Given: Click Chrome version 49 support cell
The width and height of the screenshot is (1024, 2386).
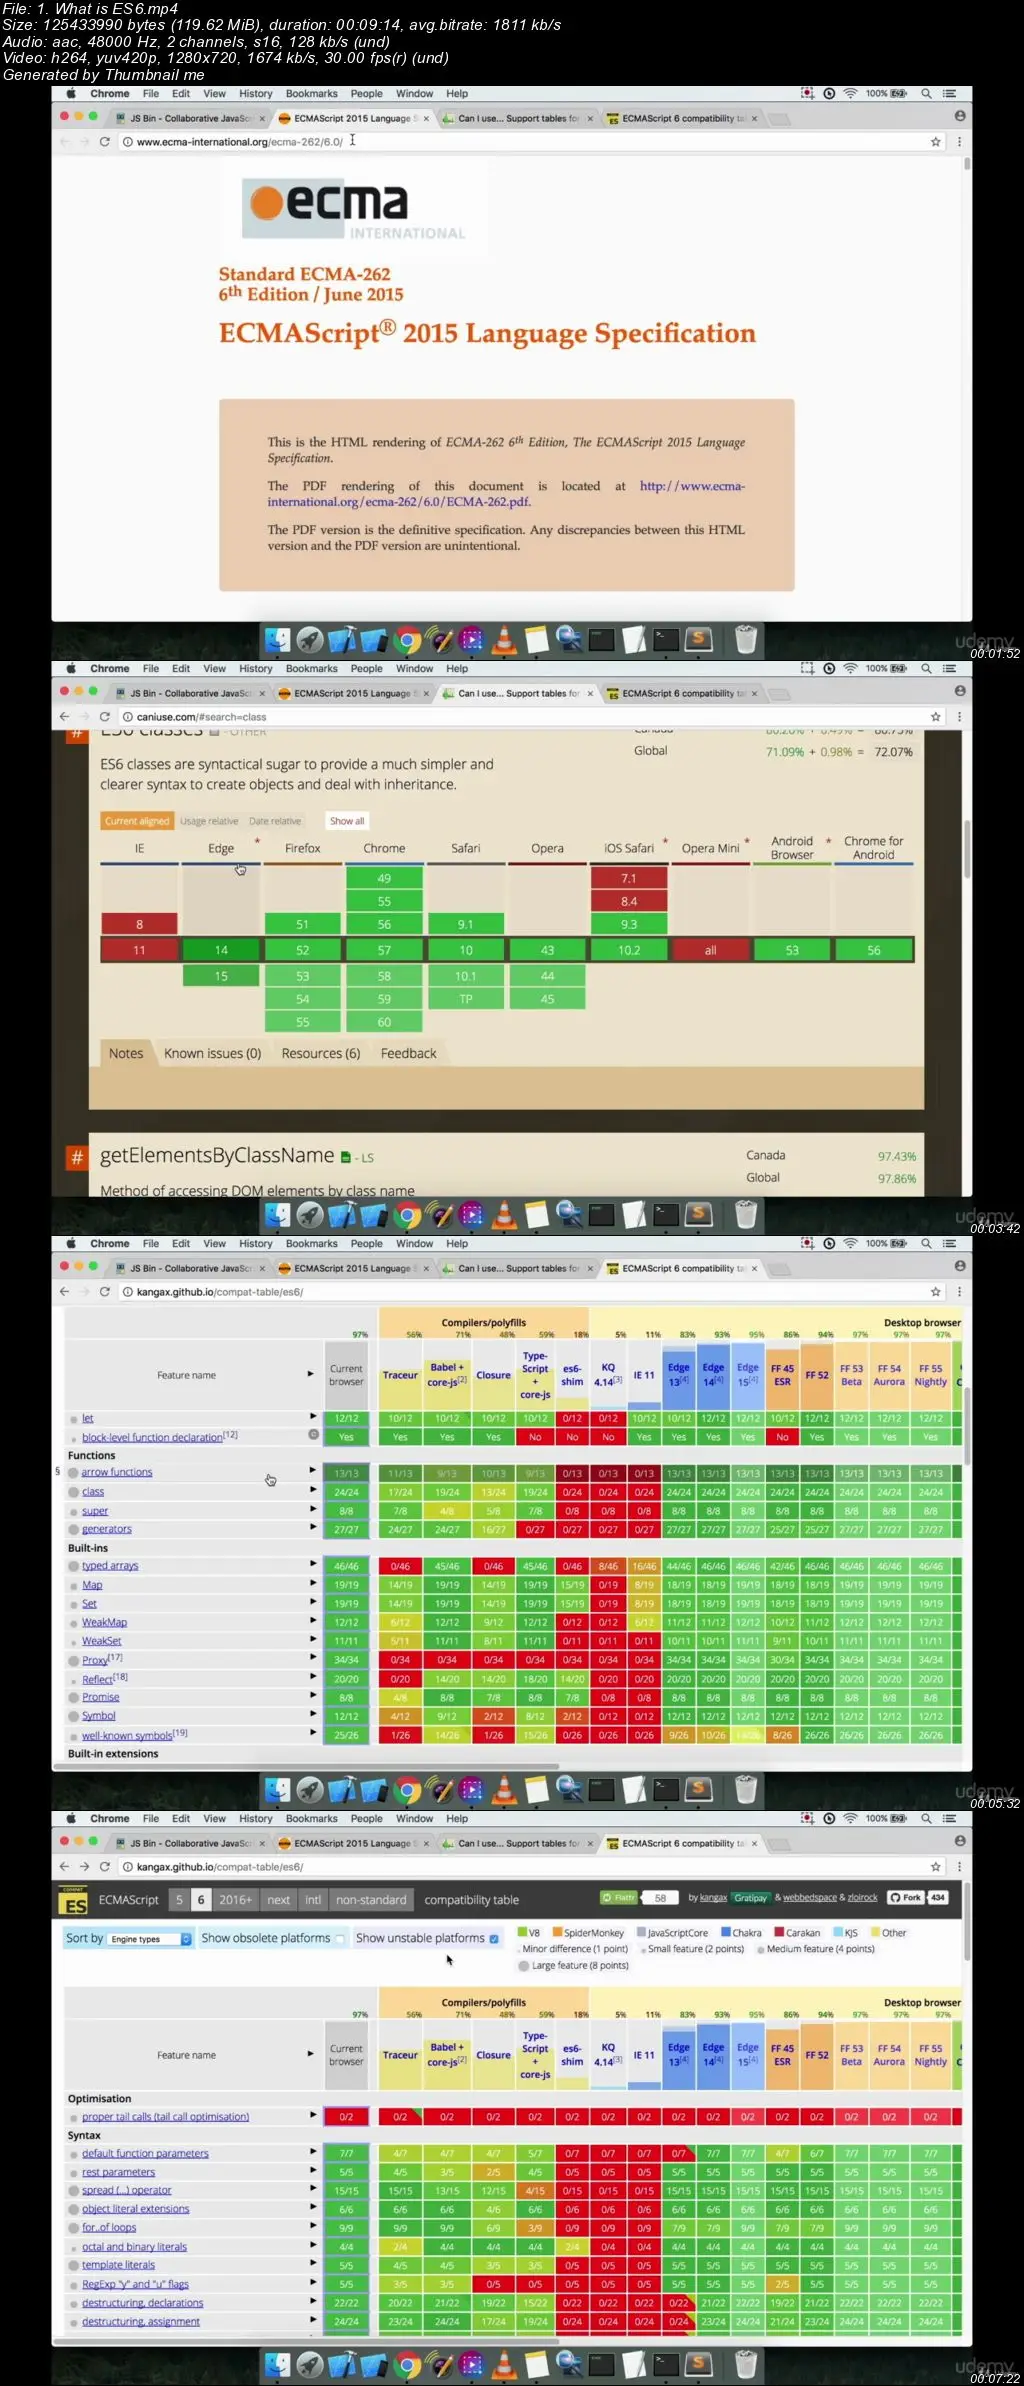Looking at the screenshot, I should coord(384,878).
